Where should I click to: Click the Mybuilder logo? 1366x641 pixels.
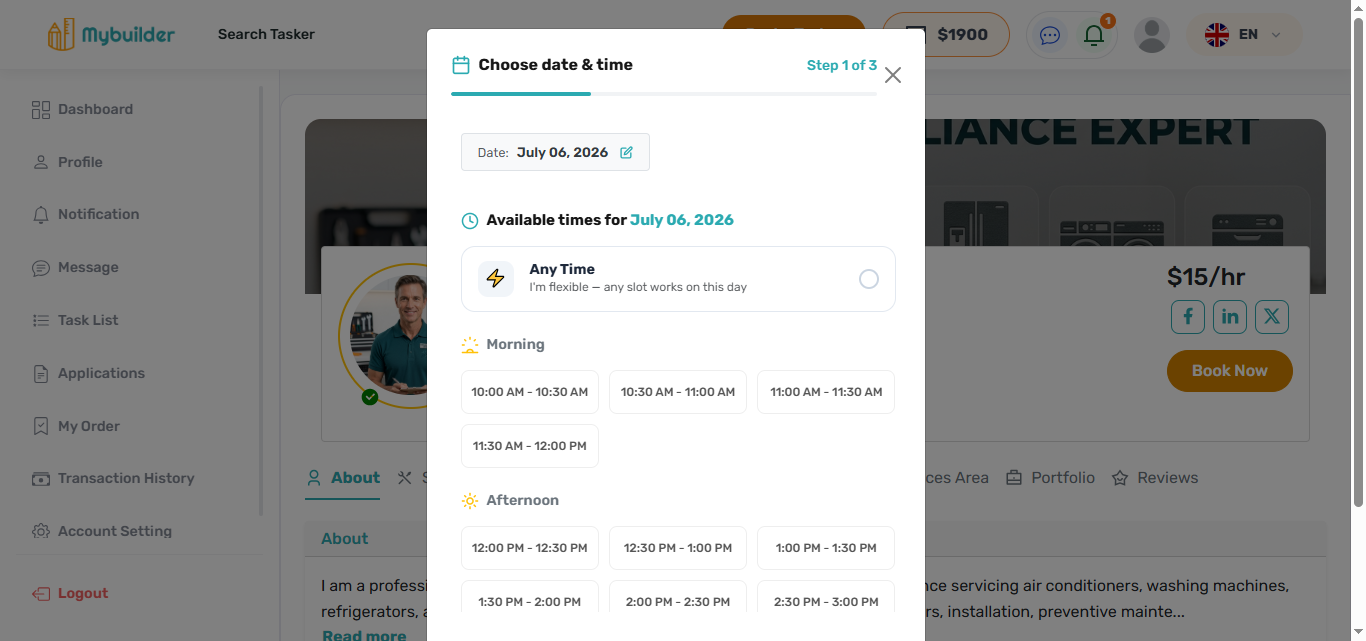click(x=111, y=35)
